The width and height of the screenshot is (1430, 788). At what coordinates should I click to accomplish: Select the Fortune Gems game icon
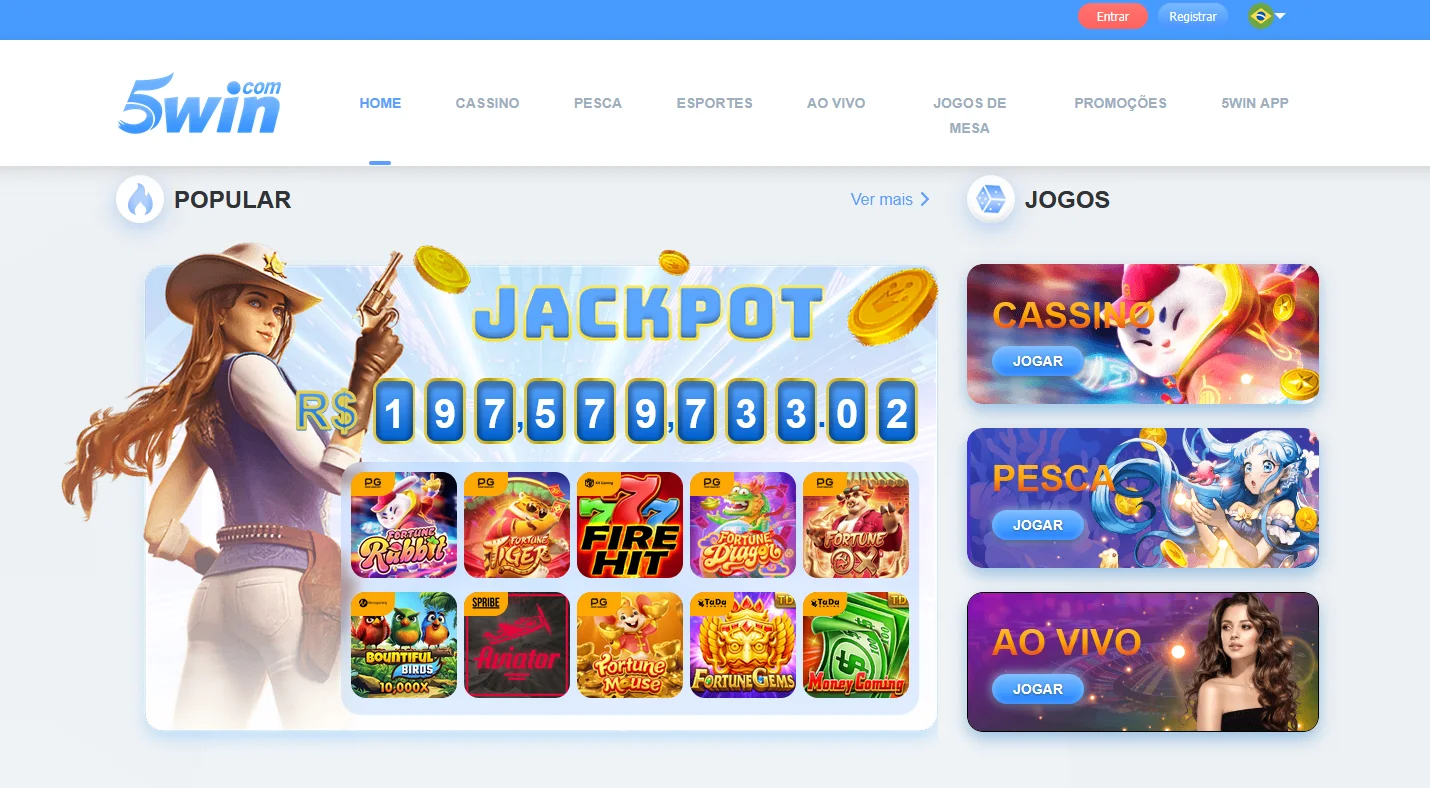[743, 645]
